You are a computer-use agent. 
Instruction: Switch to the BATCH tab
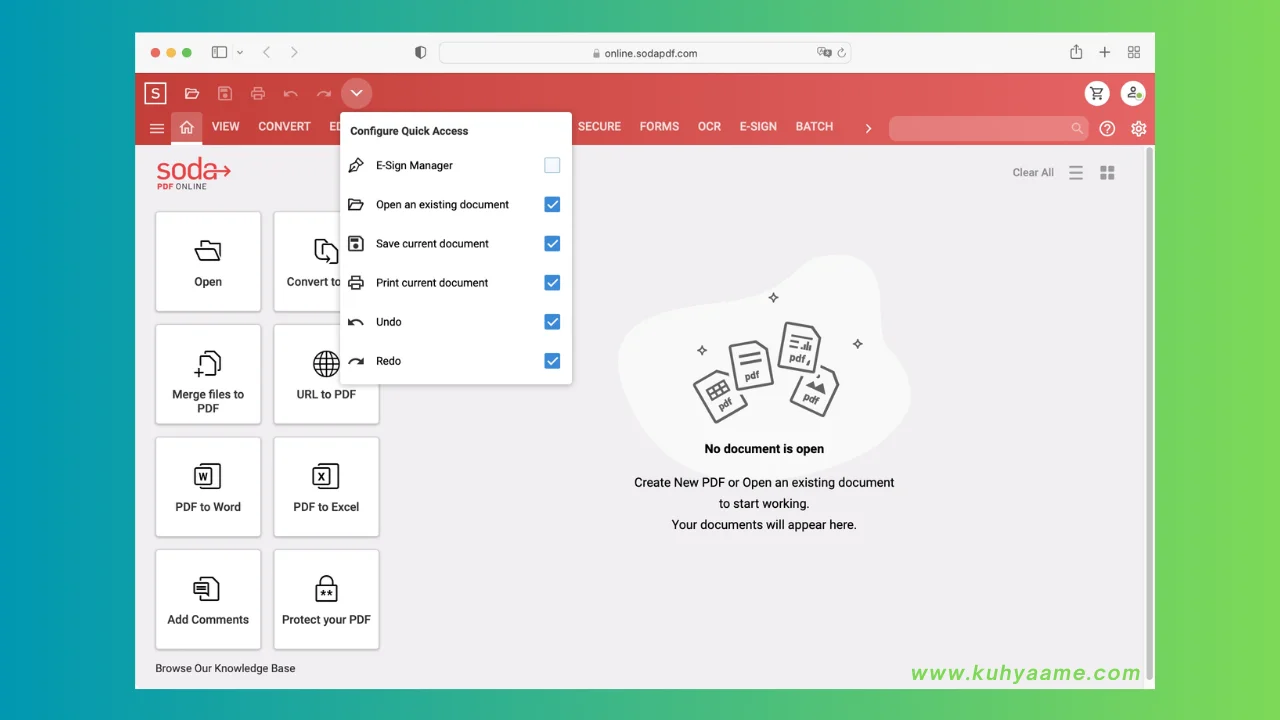[x=814, y=127]
